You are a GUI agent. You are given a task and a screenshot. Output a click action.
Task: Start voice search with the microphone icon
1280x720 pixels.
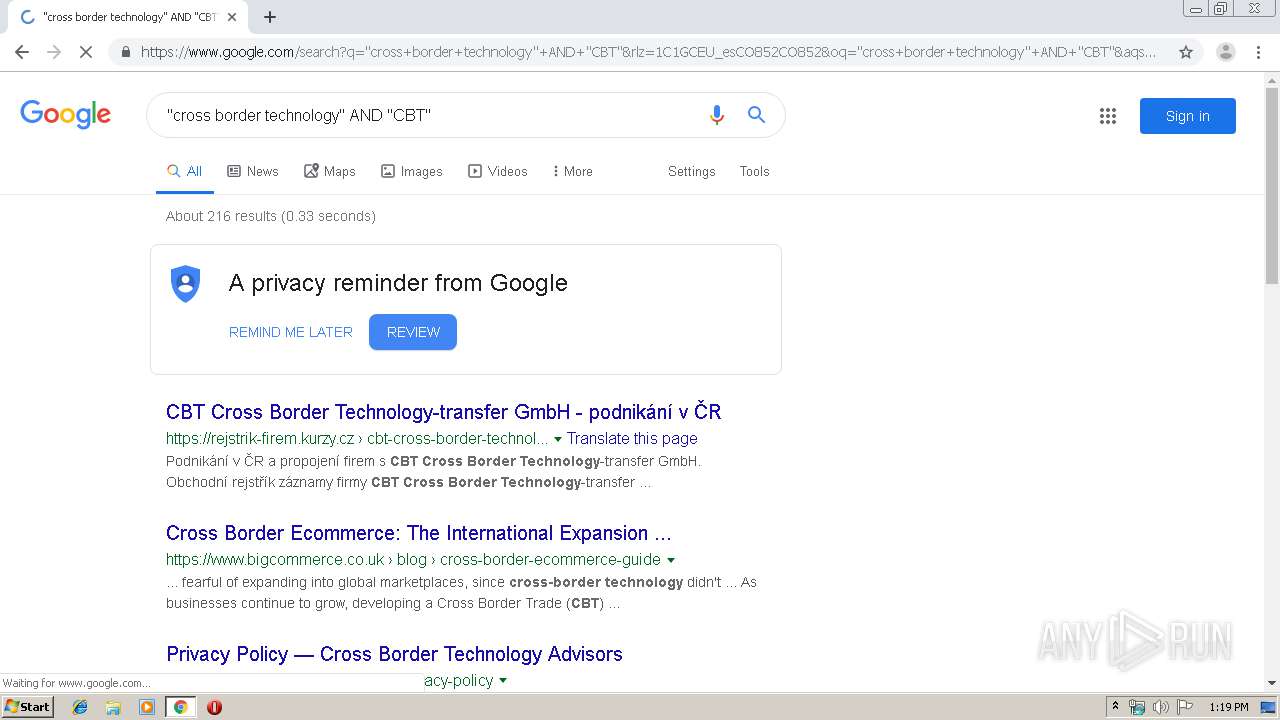(716, 115)
